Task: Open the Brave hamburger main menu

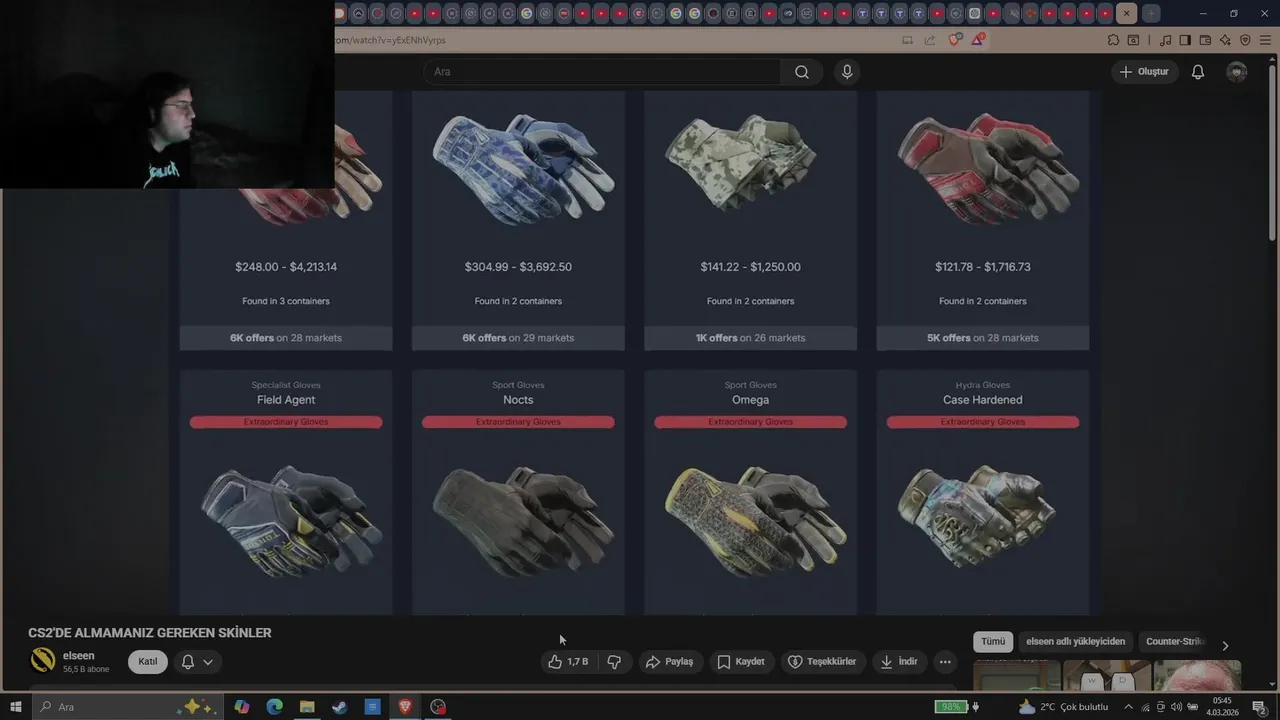Action: tap(1265, 40)
